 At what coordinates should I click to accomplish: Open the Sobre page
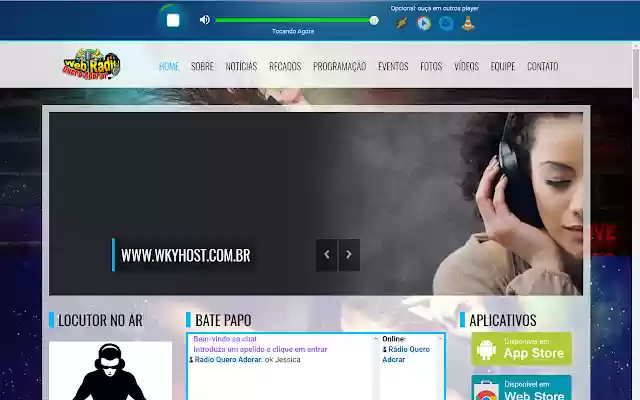point(202,66)
